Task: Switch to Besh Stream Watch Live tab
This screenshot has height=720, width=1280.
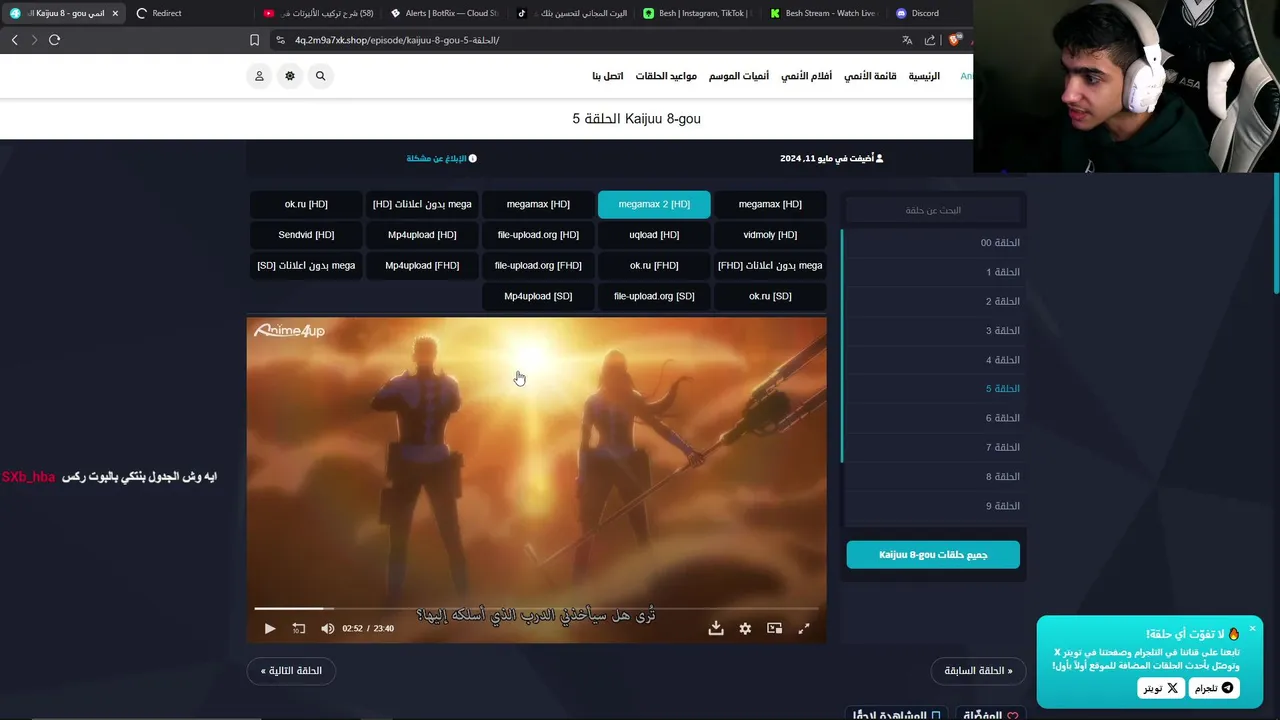Action: click(824, 13)
